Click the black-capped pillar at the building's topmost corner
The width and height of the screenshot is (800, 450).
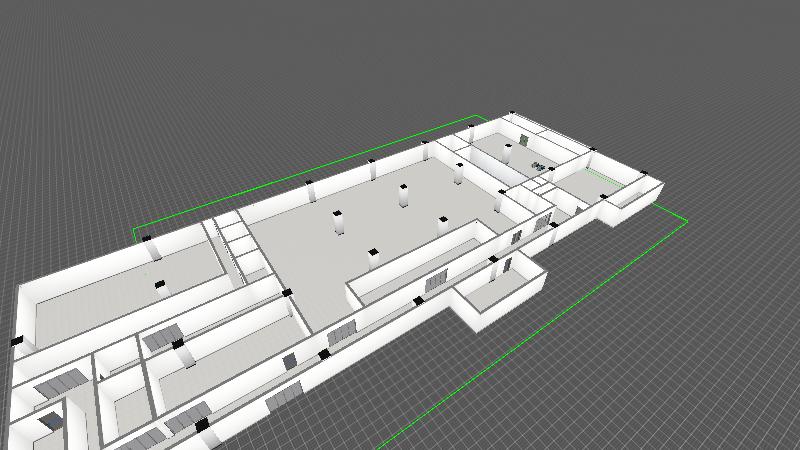click(x=511, y=114)
